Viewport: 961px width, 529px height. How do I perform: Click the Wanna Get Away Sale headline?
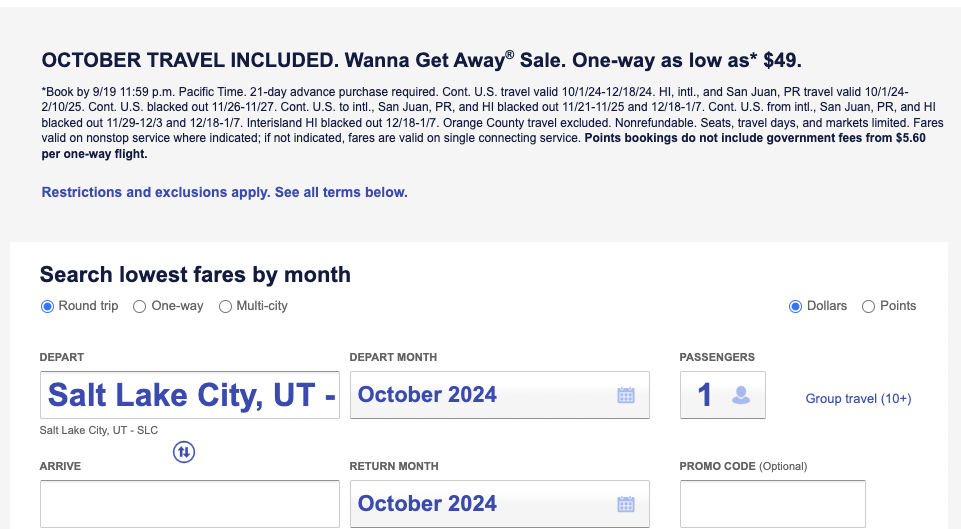421,59
